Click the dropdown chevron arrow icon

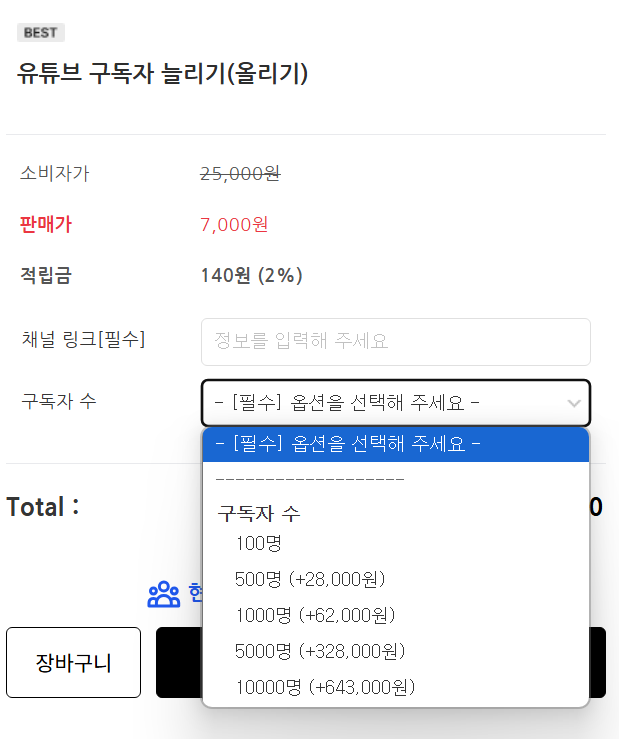coord(574,404)
